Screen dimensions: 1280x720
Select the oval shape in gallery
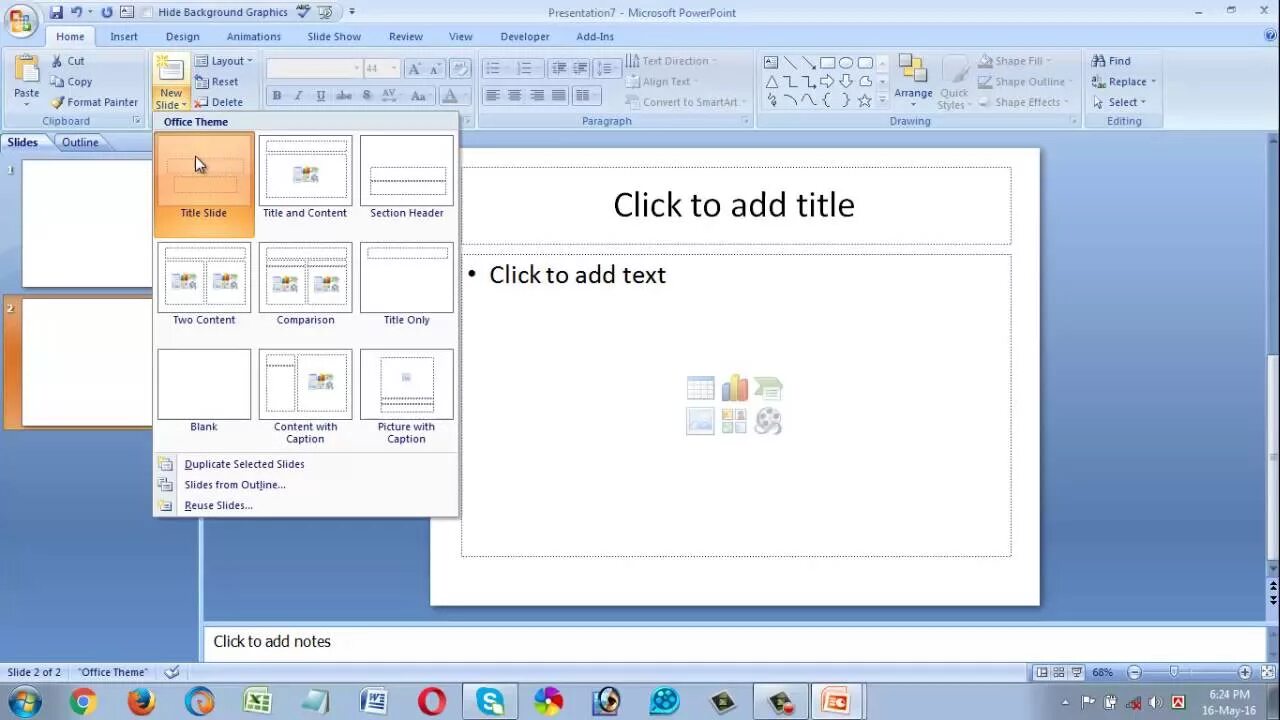coord(846,62)
